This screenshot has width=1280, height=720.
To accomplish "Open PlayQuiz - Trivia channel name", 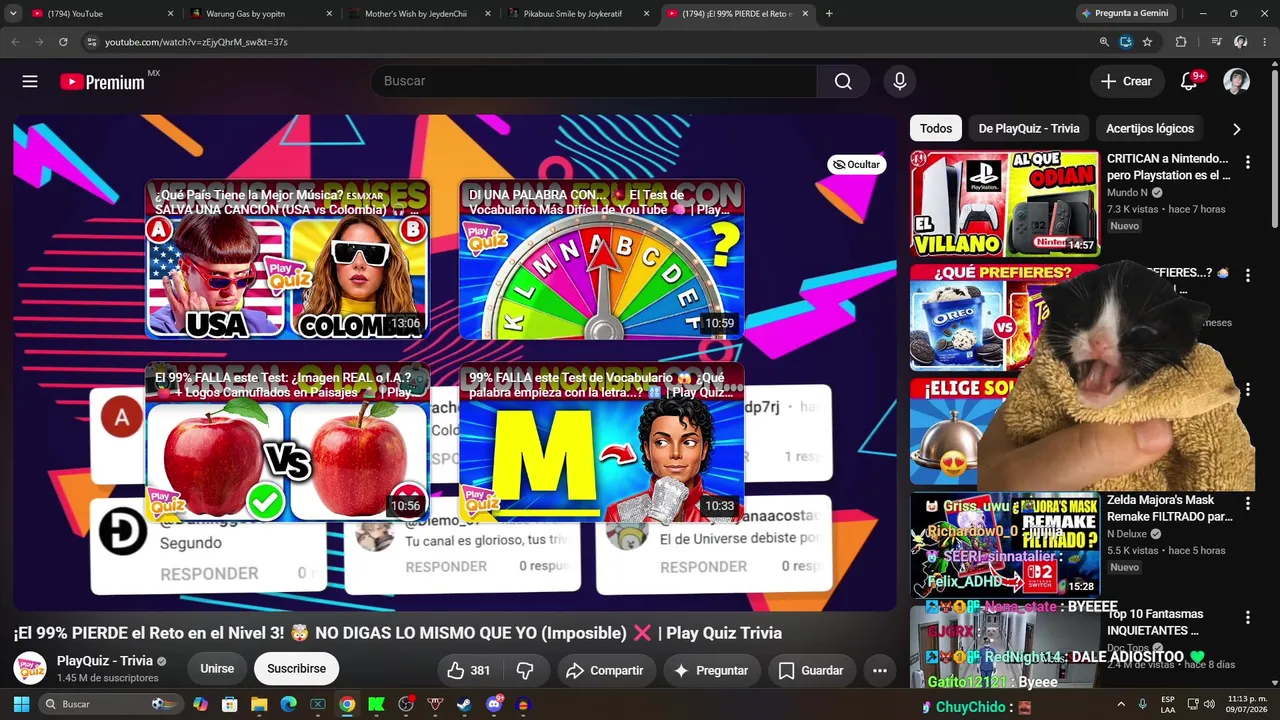I will coord(105,661).
